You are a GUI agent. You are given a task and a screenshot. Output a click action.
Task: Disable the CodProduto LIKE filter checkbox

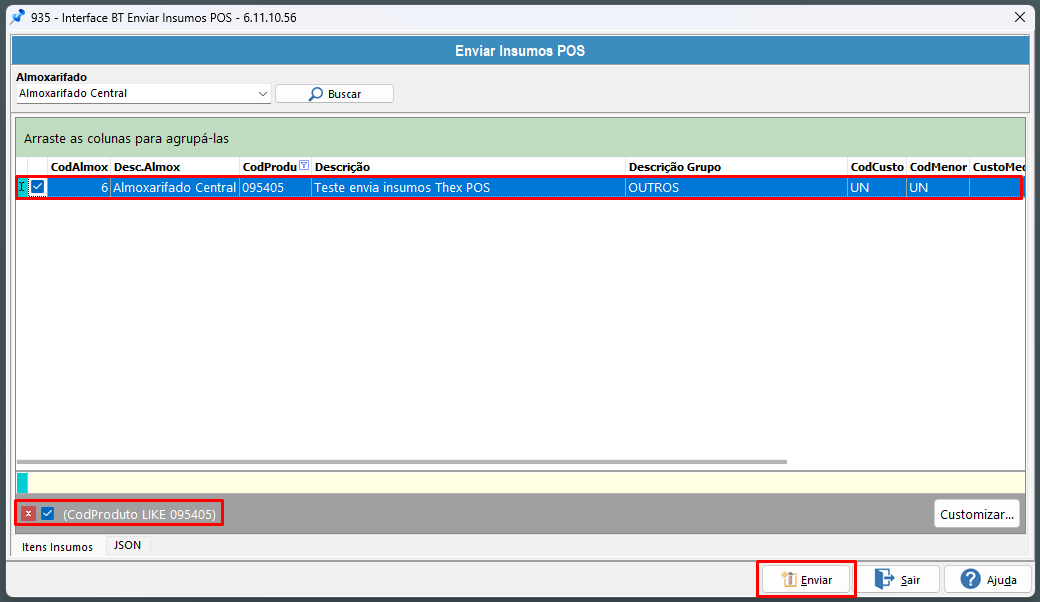tap(47, 514)
